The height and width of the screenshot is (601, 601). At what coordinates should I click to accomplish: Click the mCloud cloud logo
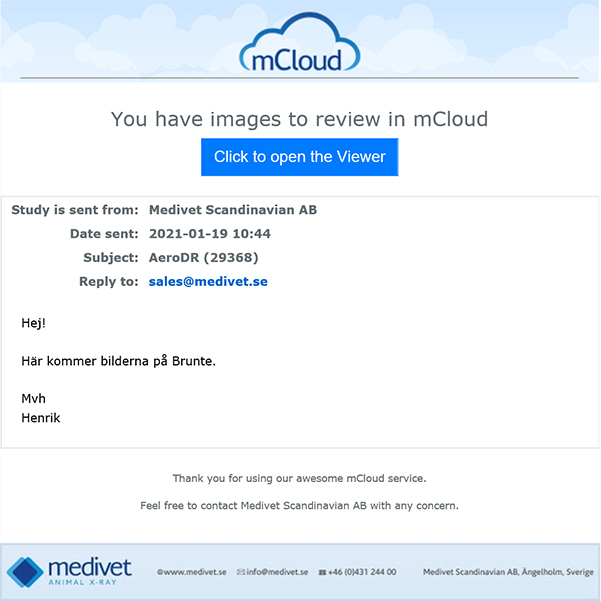pos(299,44)
